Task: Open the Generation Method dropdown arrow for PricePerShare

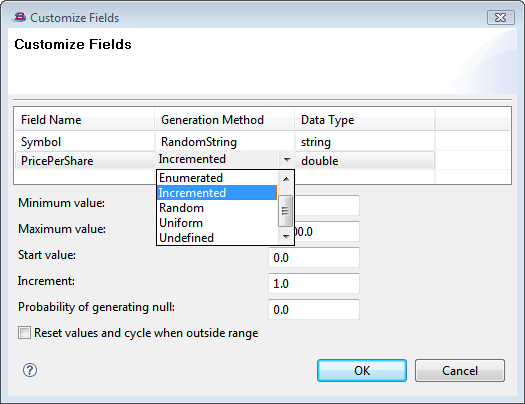Action: pos(287,160)
